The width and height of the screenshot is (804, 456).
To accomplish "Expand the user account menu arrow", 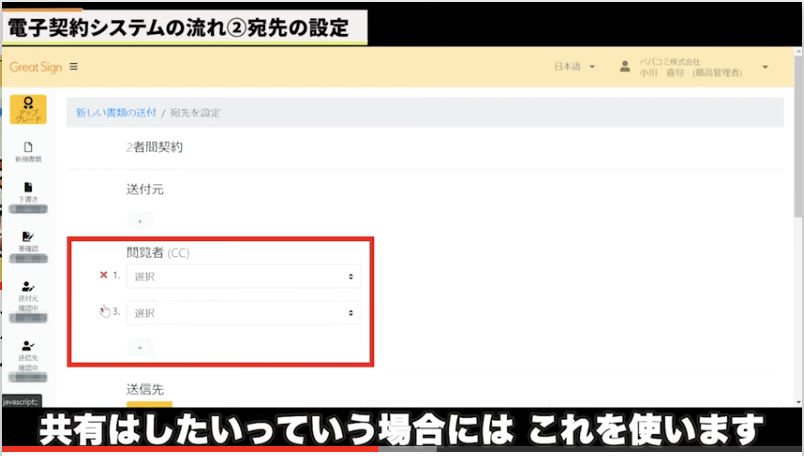I will pos(765,67).
